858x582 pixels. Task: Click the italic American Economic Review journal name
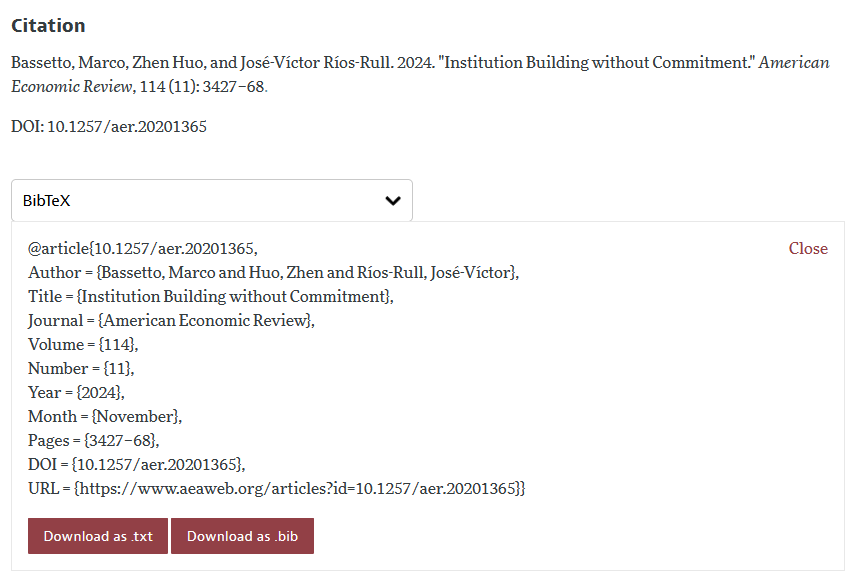coord(794,62)
